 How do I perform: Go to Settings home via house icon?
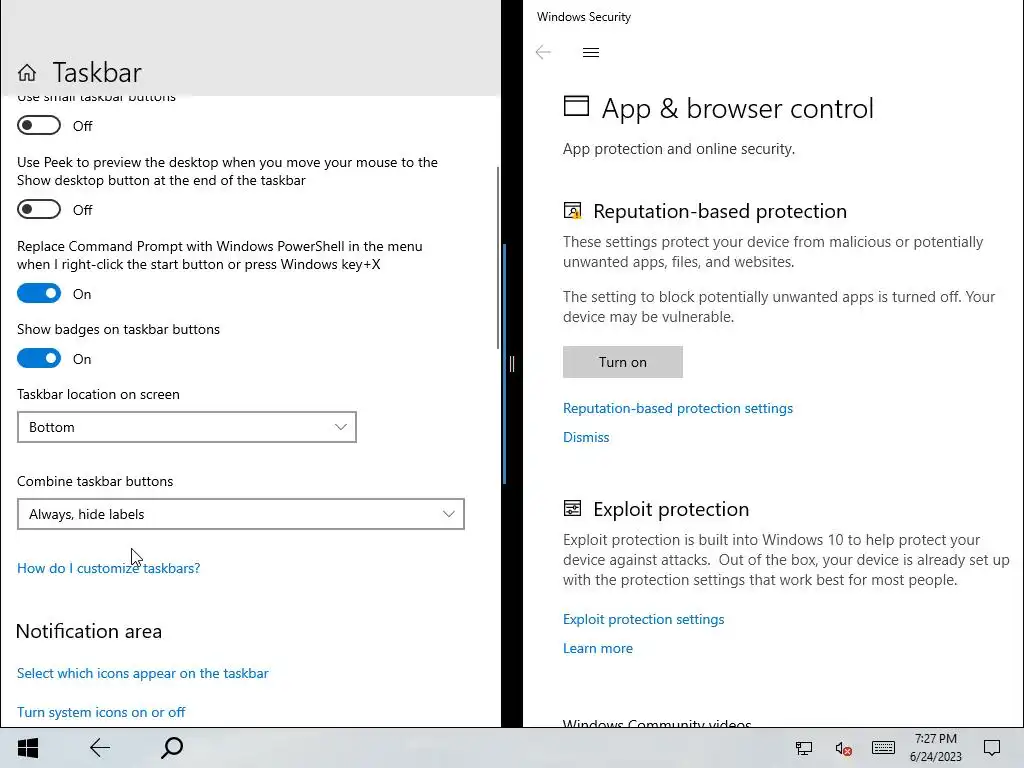27,72
